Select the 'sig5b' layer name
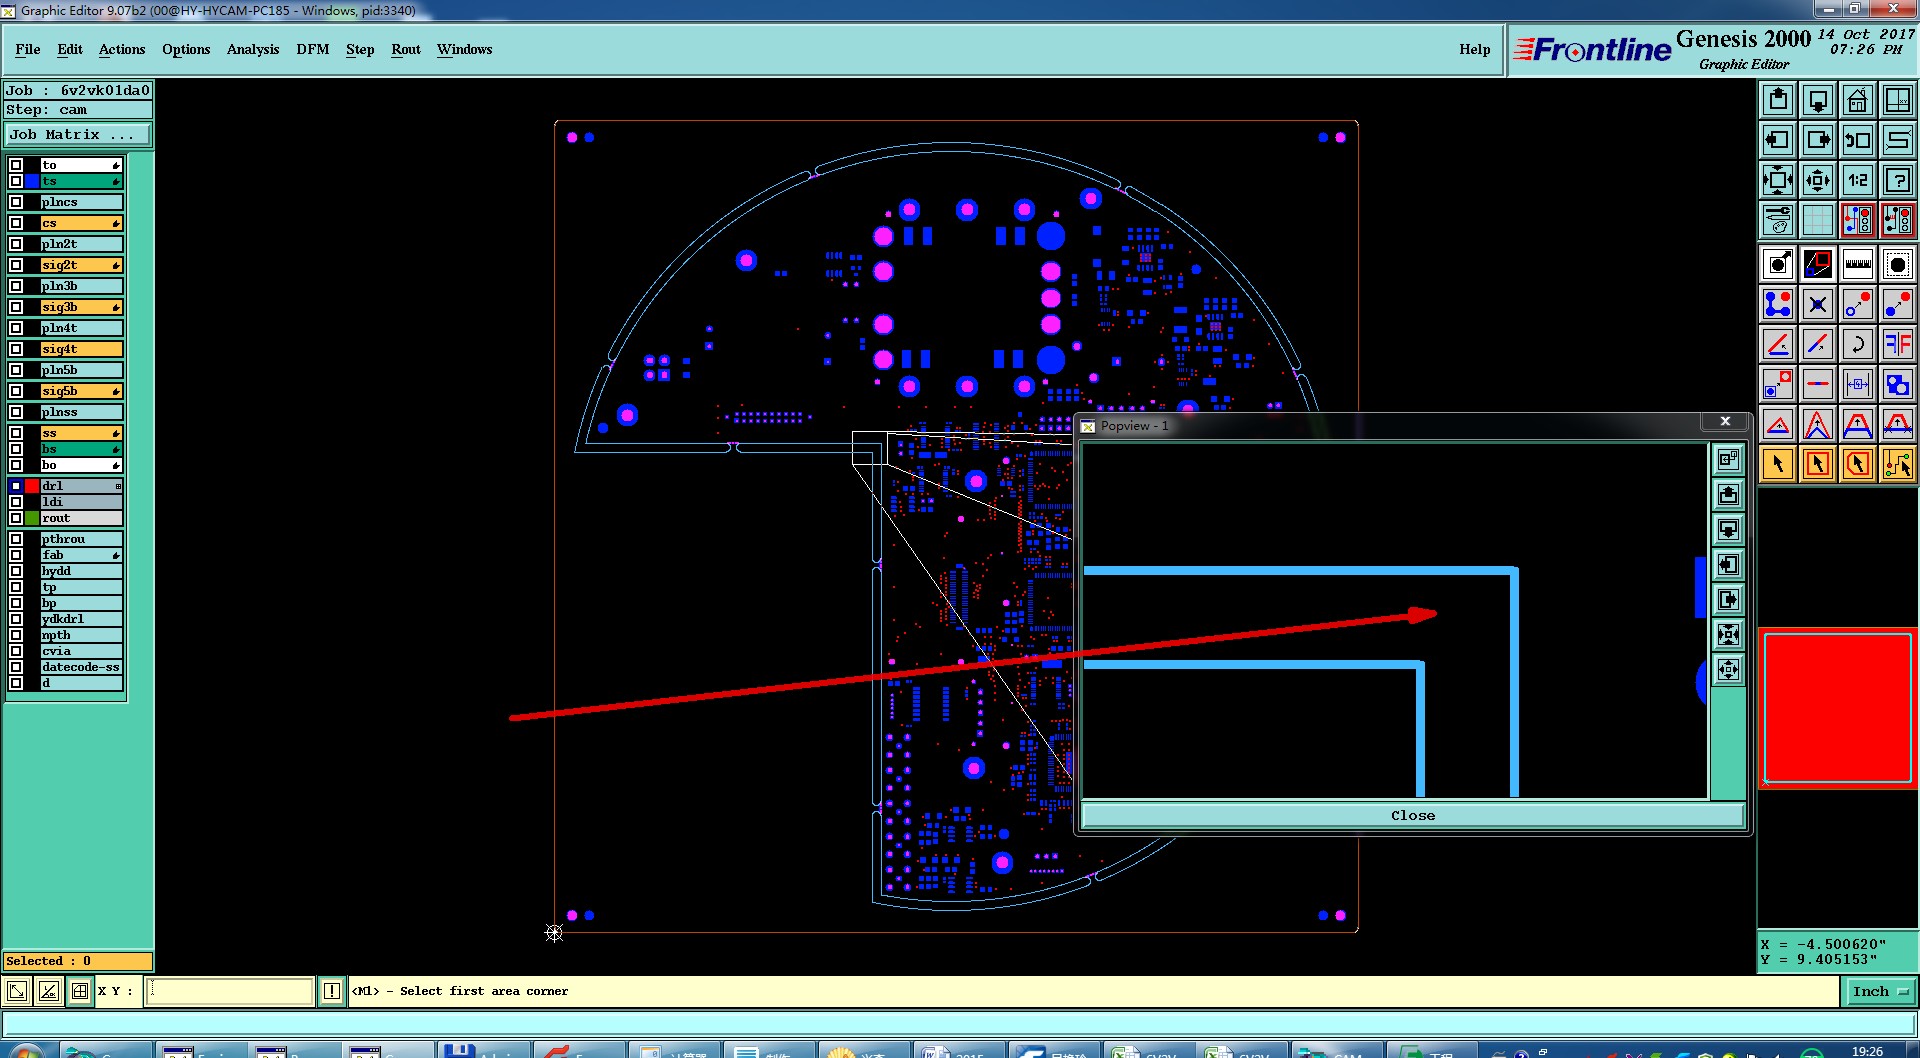 pyautogui.click(x=82, y=391)
